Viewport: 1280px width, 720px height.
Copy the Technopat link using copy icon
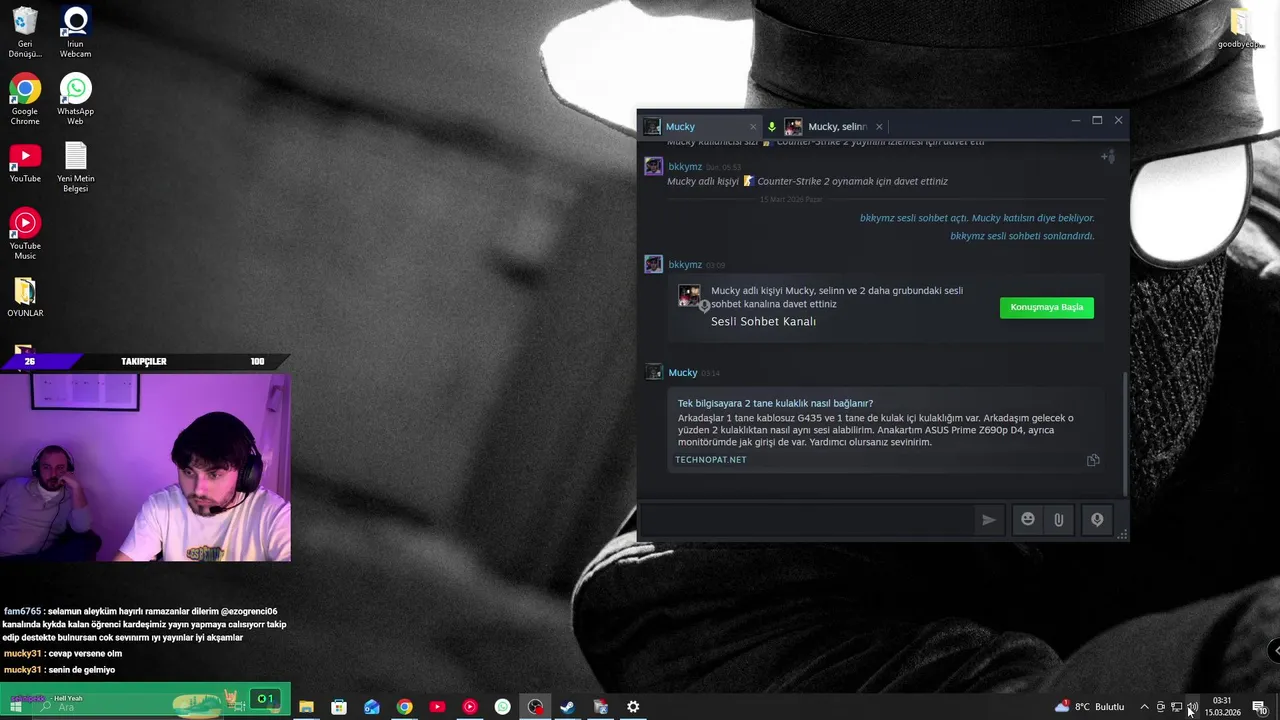click(x=1093, y=460)
